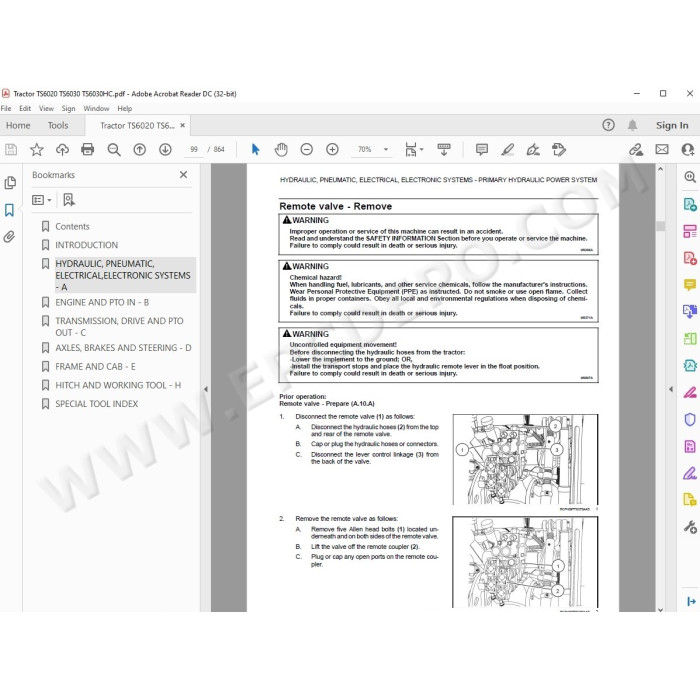The width and height of the screenshot is (700, 700).
Task: Zoom out with minus button
Action: tap(306, 149)
